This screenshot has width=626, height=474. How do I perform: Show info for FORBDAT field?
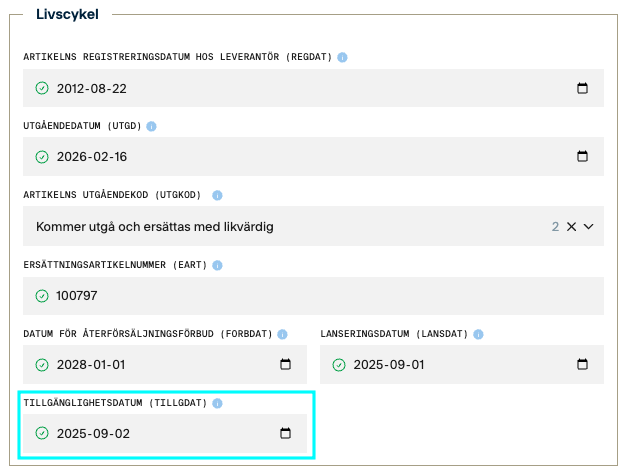coord(283,334)
